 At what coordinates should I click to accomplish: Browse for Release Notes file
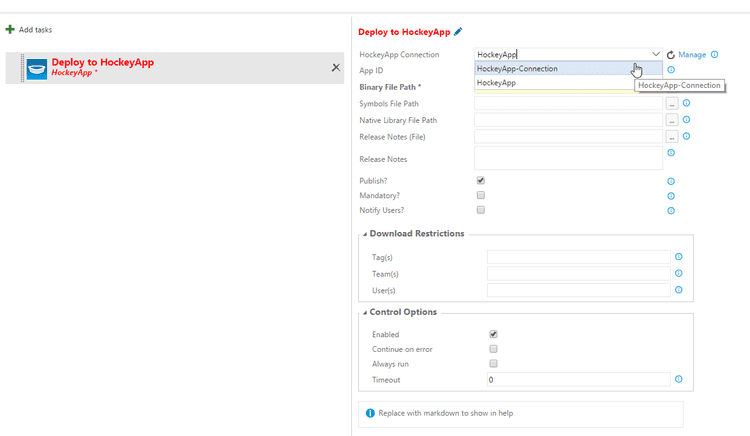pyautogui.click(x=672, y=137)
